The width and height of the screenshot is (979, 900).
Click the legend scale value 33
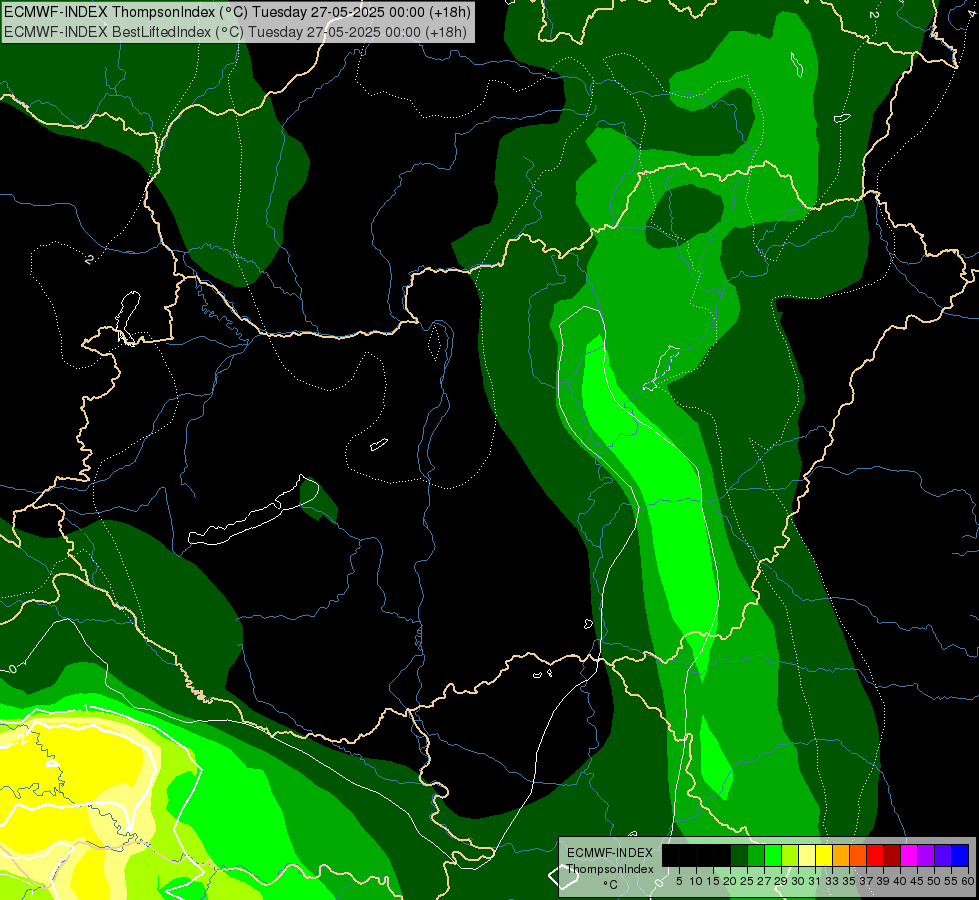(832, 881)
